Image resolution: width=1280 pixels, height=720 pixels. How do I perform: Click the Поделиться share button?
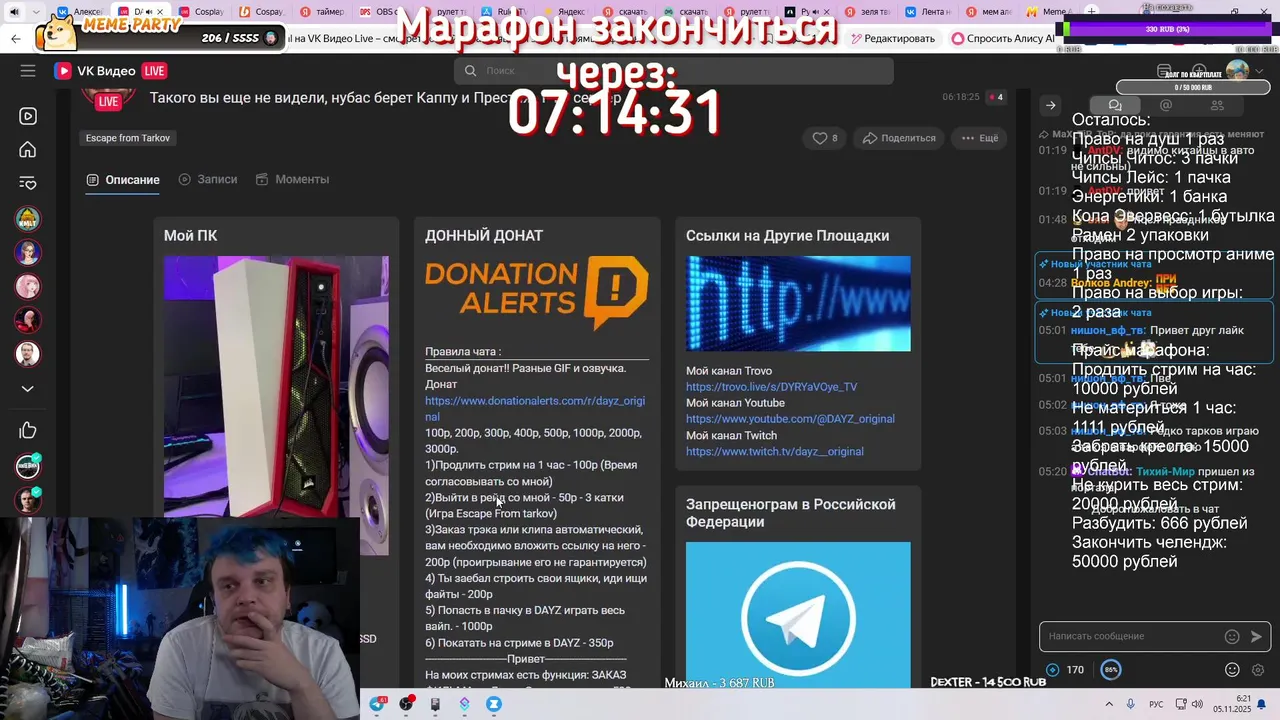pos(899,138)
